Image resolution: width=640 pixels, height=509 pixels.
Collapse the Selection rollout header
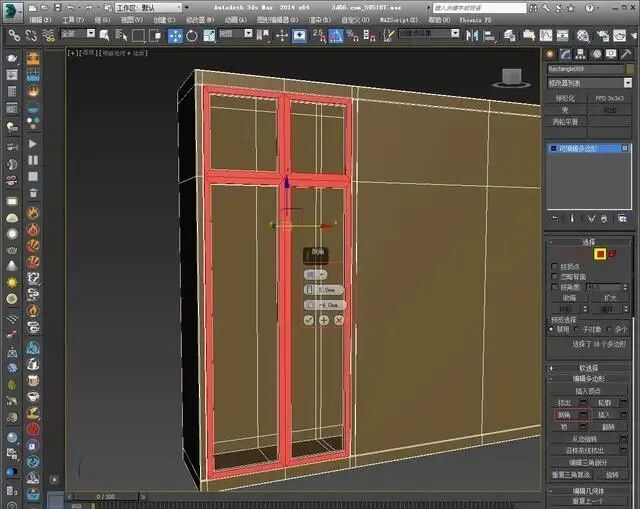(589, 242)
